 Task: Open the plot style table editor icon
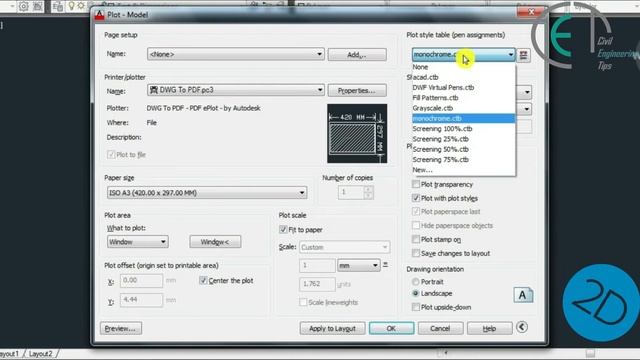[523, 55]
